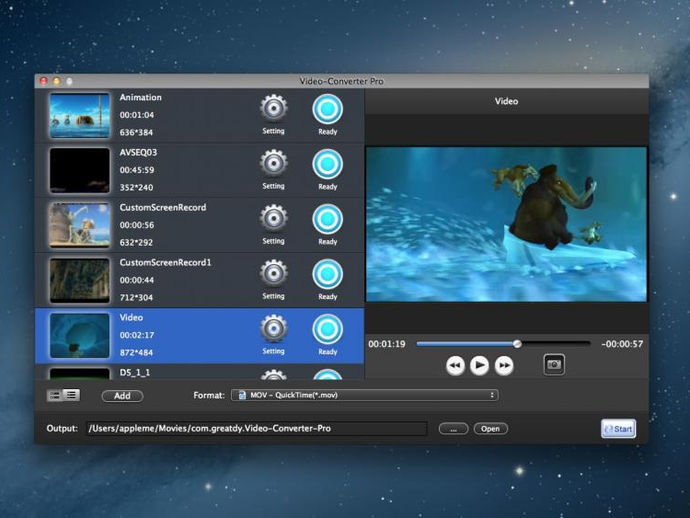Click elapsed time 00:01:19
690x518 pixels.
coord(387,344)
